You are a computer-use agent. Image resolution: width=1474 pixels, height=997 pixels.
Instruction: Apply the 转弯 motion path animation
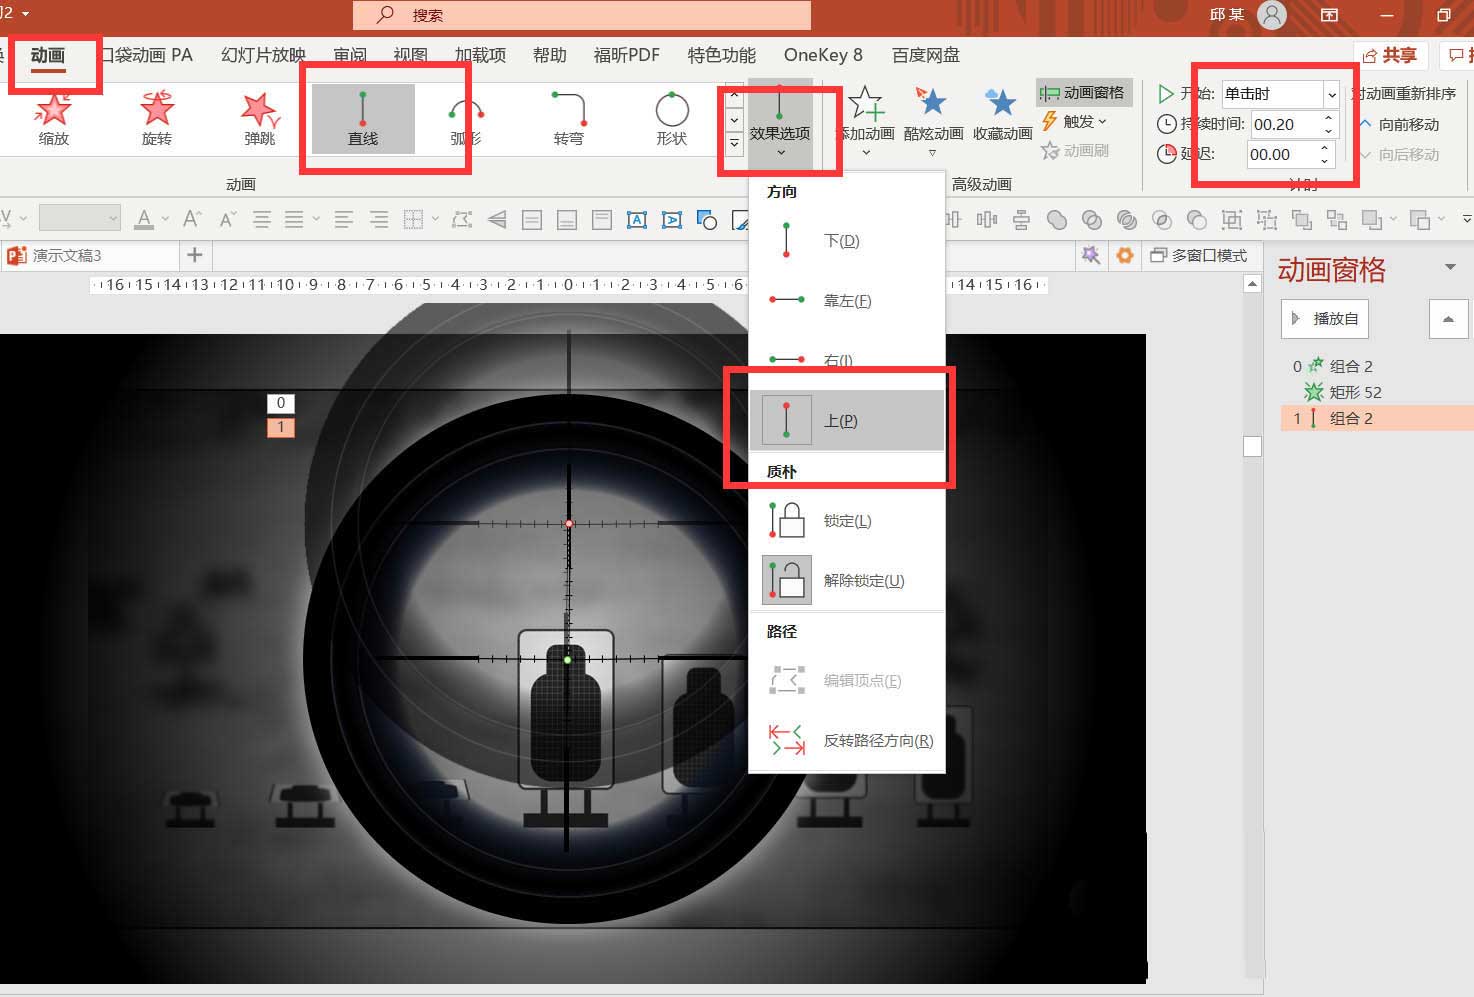tap(567, 119)
